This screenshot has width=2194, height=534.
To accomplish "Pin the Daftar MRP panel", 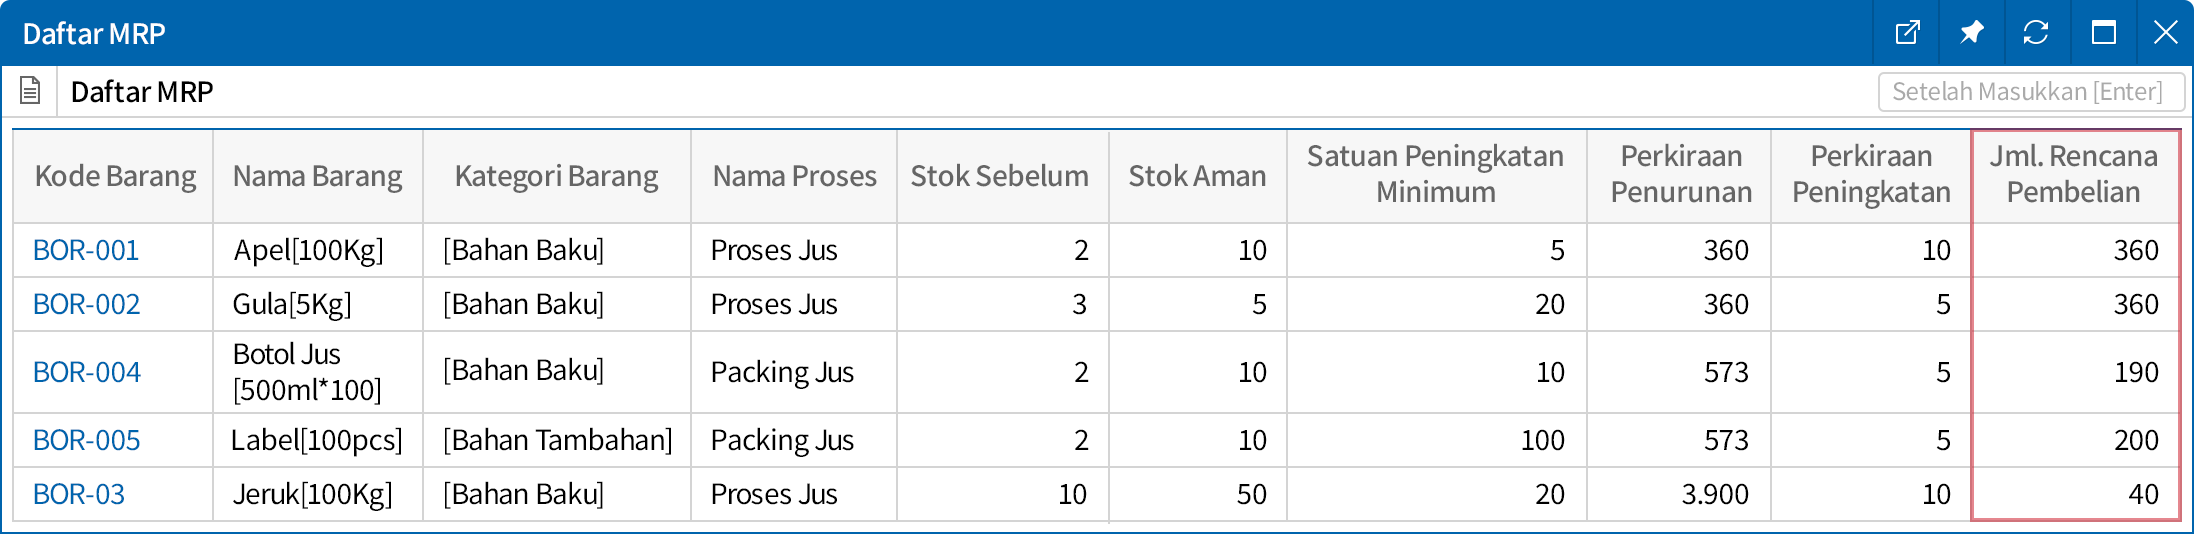I will click(x=1971, y=33).
